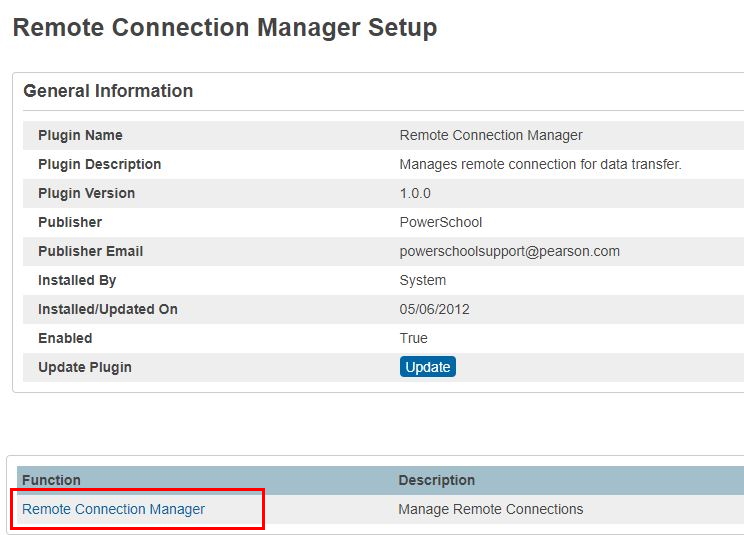Click the Description column header

(x=437, y=480)
